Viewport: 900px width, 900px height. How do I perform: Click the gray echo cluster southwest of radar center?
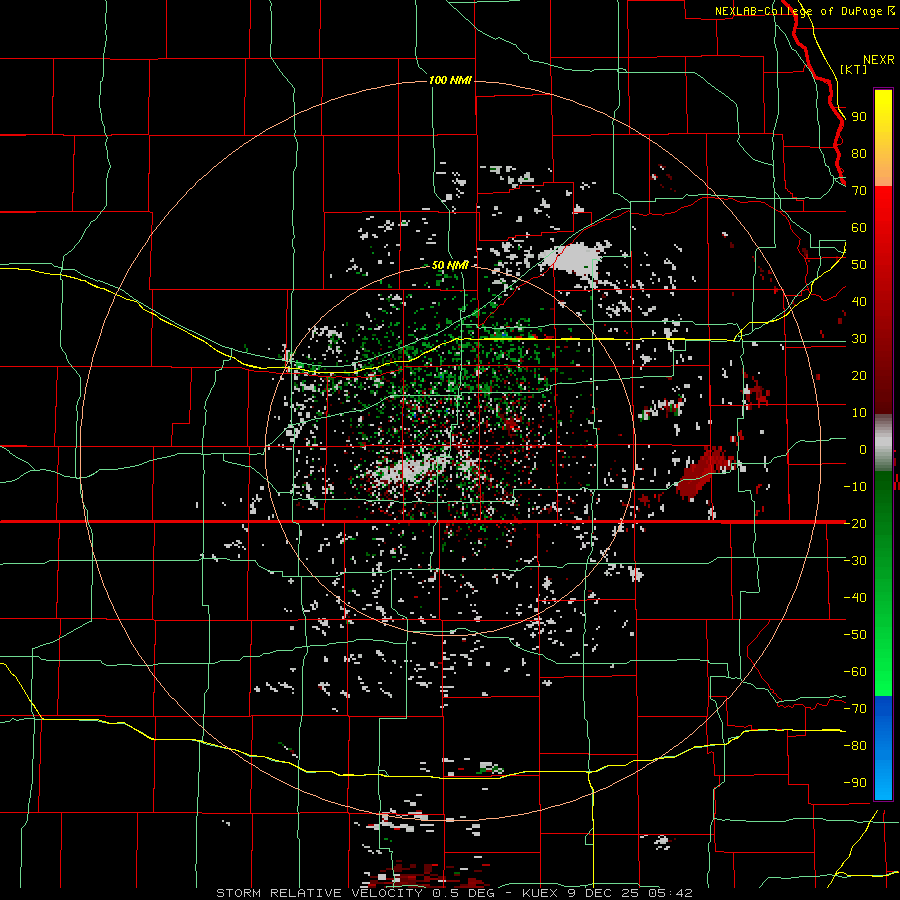tap(410, 468)
